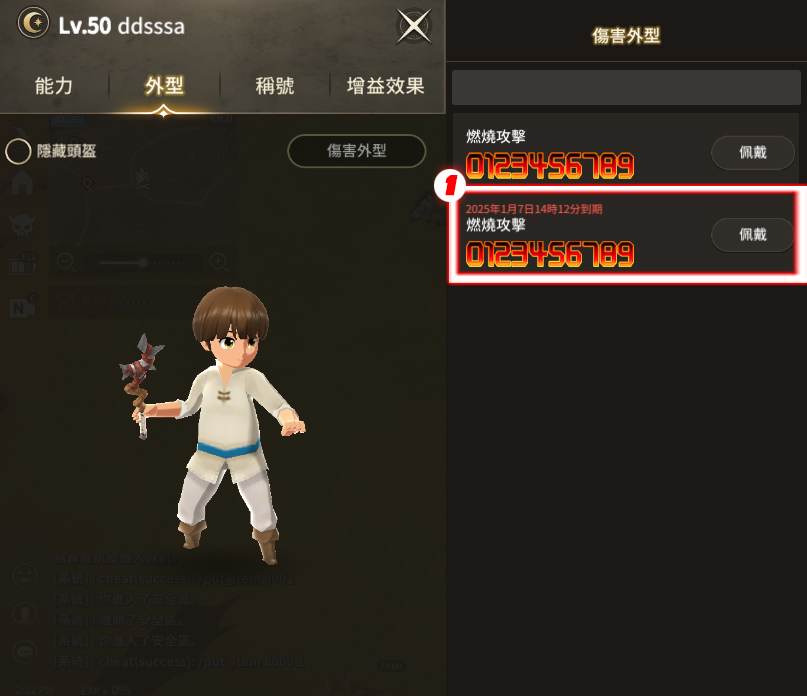Click the map zoom slider handle

pos(143,263)
